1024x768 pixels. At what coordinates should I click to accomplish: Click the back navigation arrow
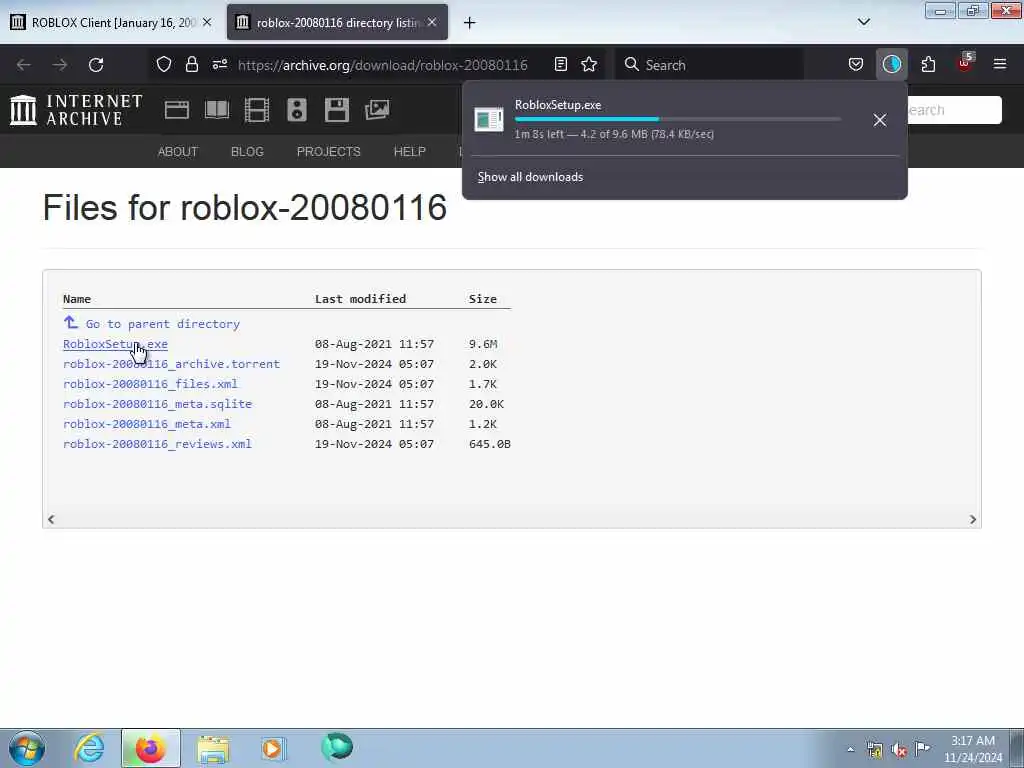point(24,65)
